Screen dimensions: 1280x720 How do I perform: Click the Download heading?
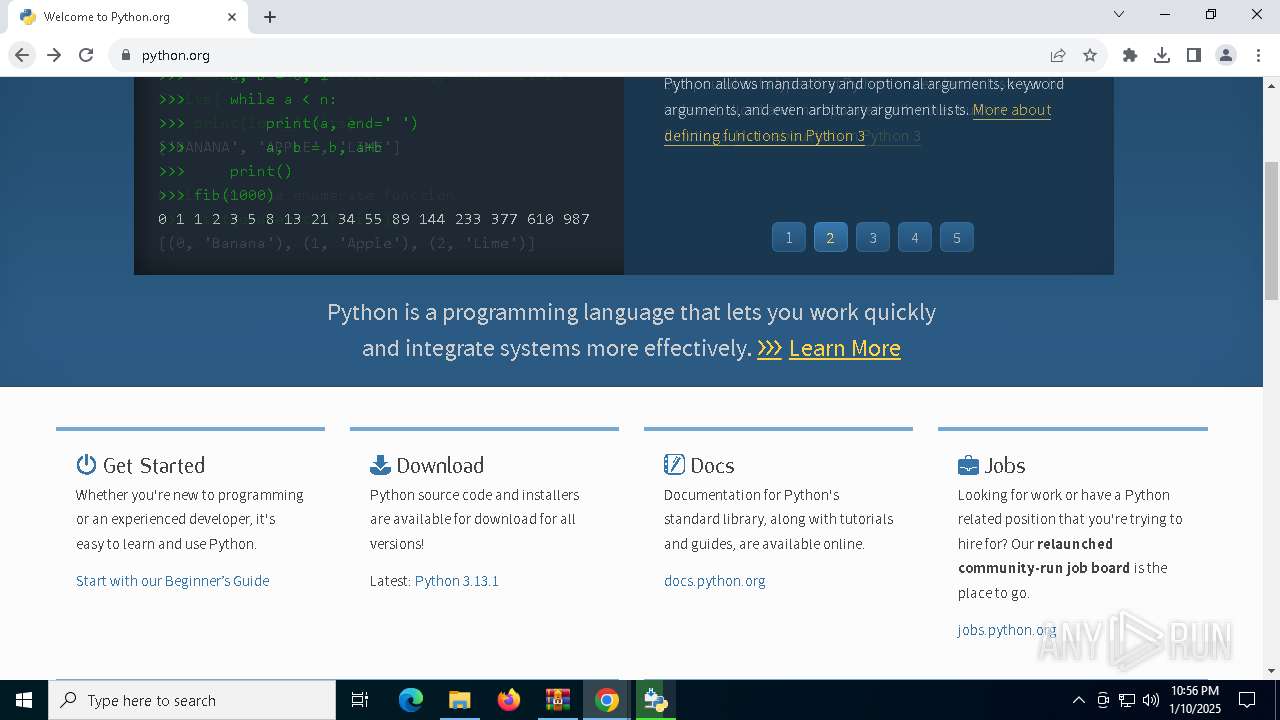click(x=440, y=465)
